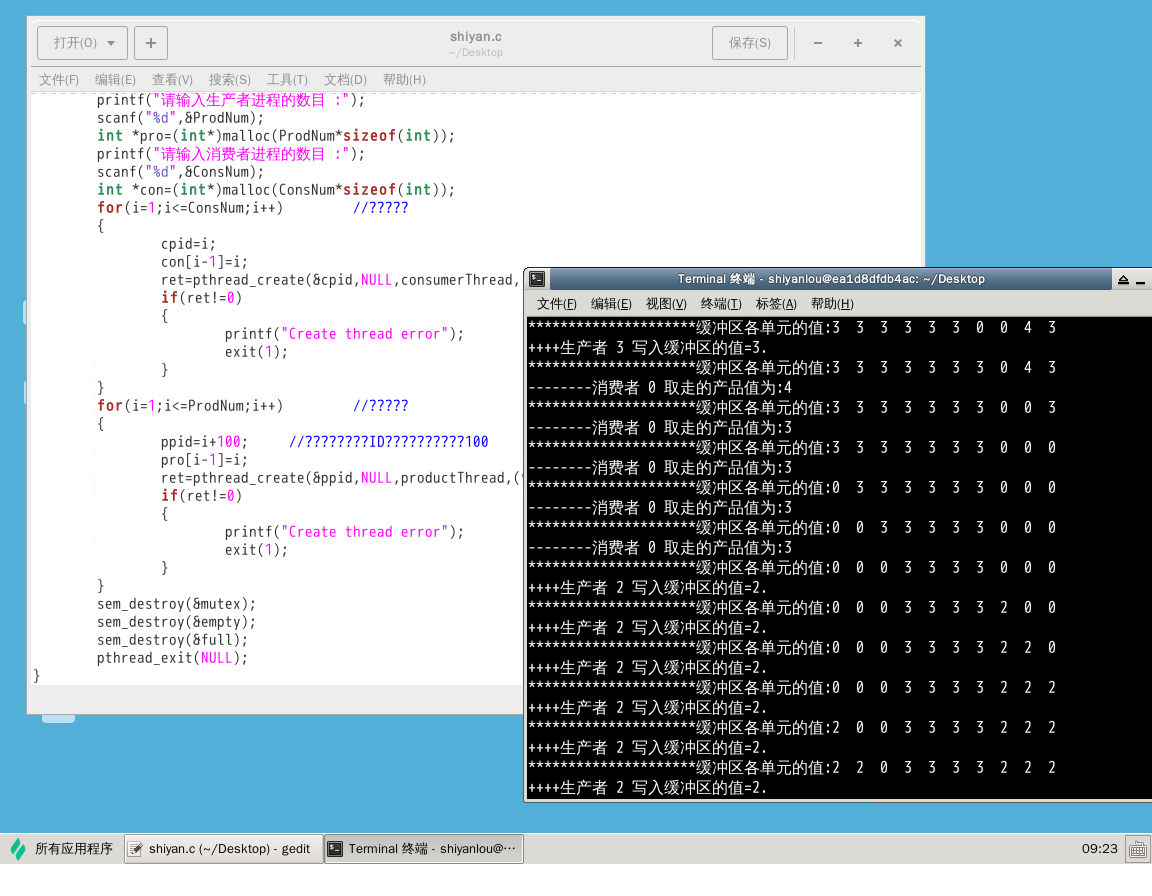Open the 视图(V) menu in terminal
This screenshot has width=1152, height=896.
point(666,304)
